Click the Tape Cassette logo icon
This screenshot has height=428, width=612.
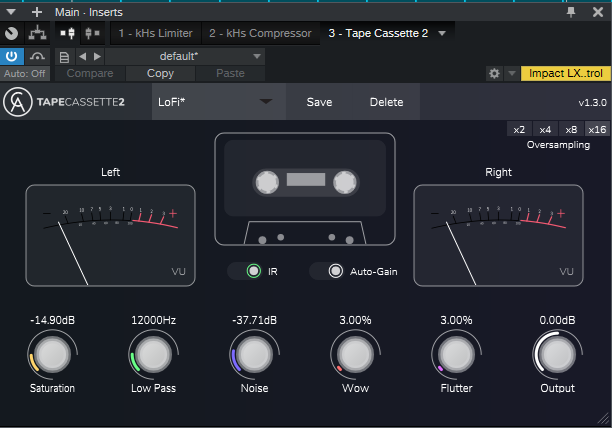pos(16,102)
